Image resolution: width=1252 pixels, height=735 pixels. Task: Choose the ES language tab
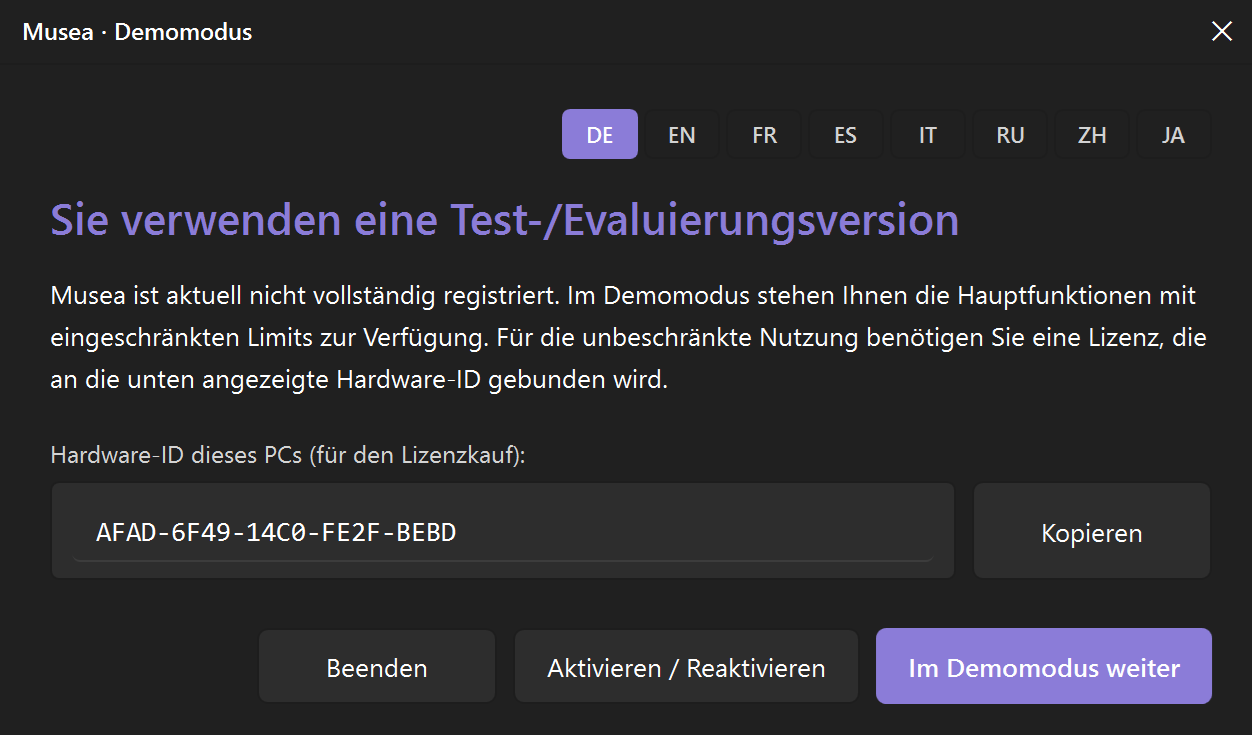[846, 134]
